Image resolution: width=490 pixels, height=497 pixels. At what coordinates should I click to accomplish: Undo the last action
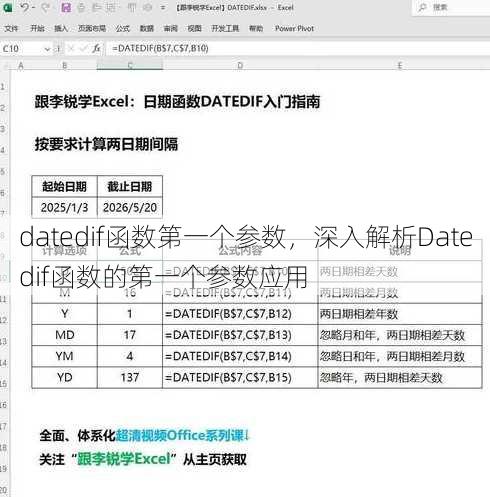24,7
